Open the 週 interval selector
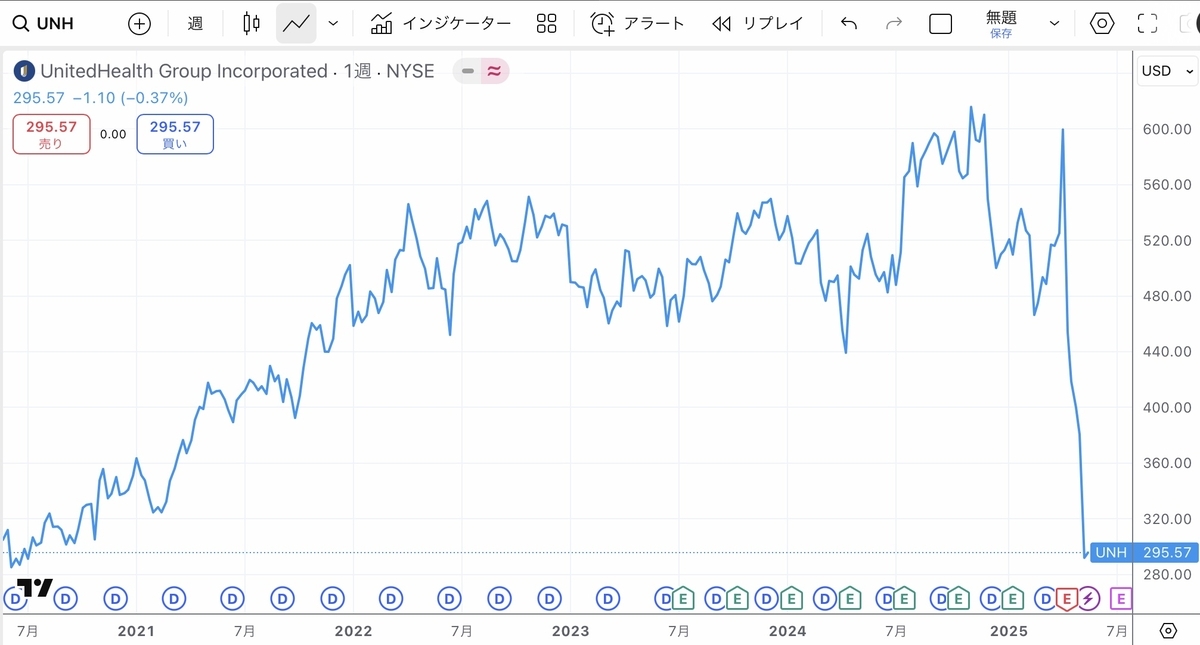1200x645 pixels. (x=195, y=23)
